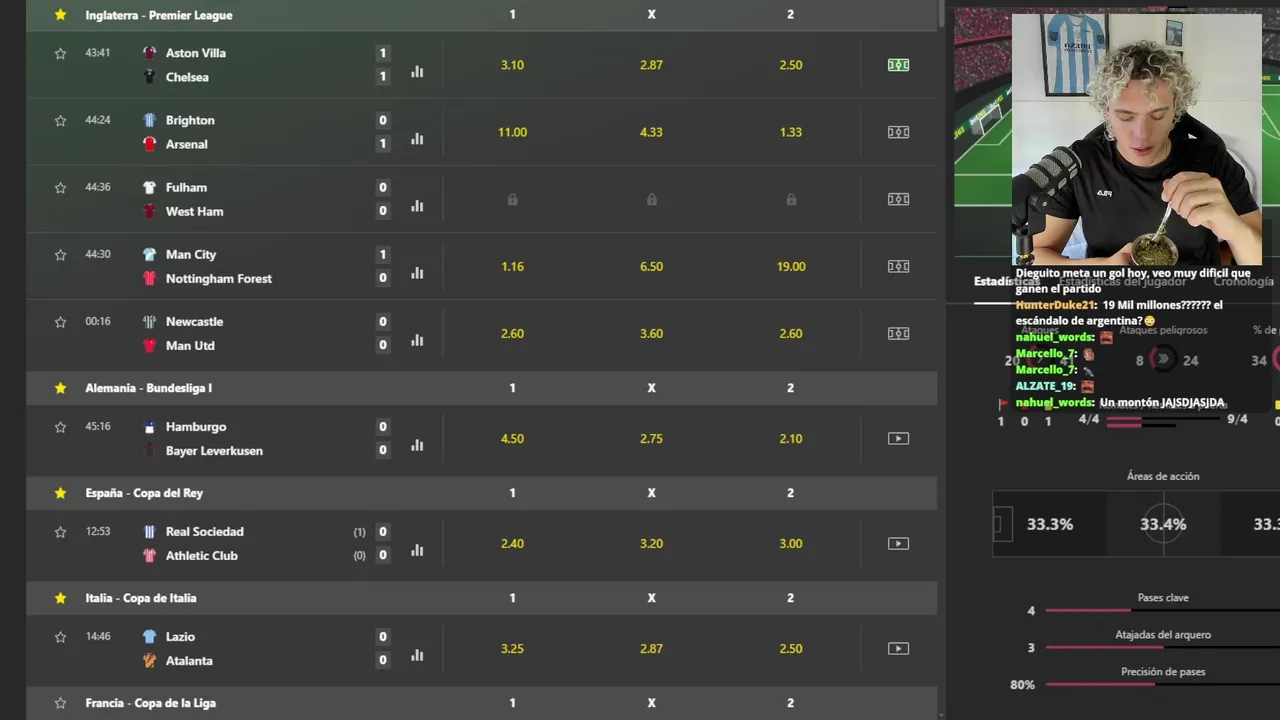Toggle the favorite star for Fulham vs West Ham
The height and width of the screenshot is (720, 1280).
click(x=60, y=188)
